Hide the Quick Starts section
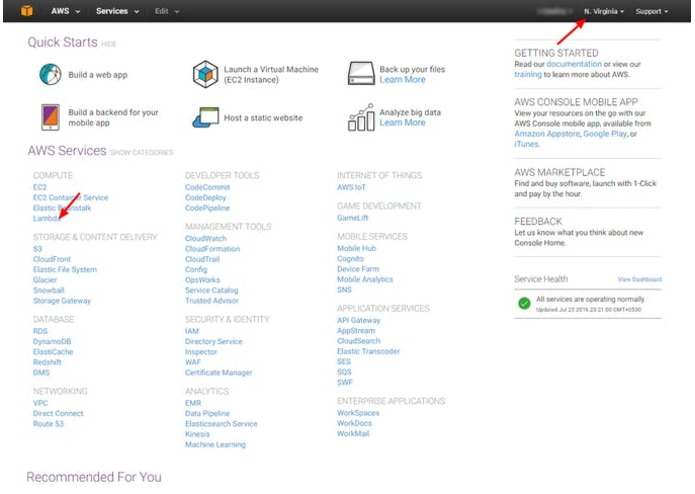The image size is (695, 494). (x=109, y=44)
